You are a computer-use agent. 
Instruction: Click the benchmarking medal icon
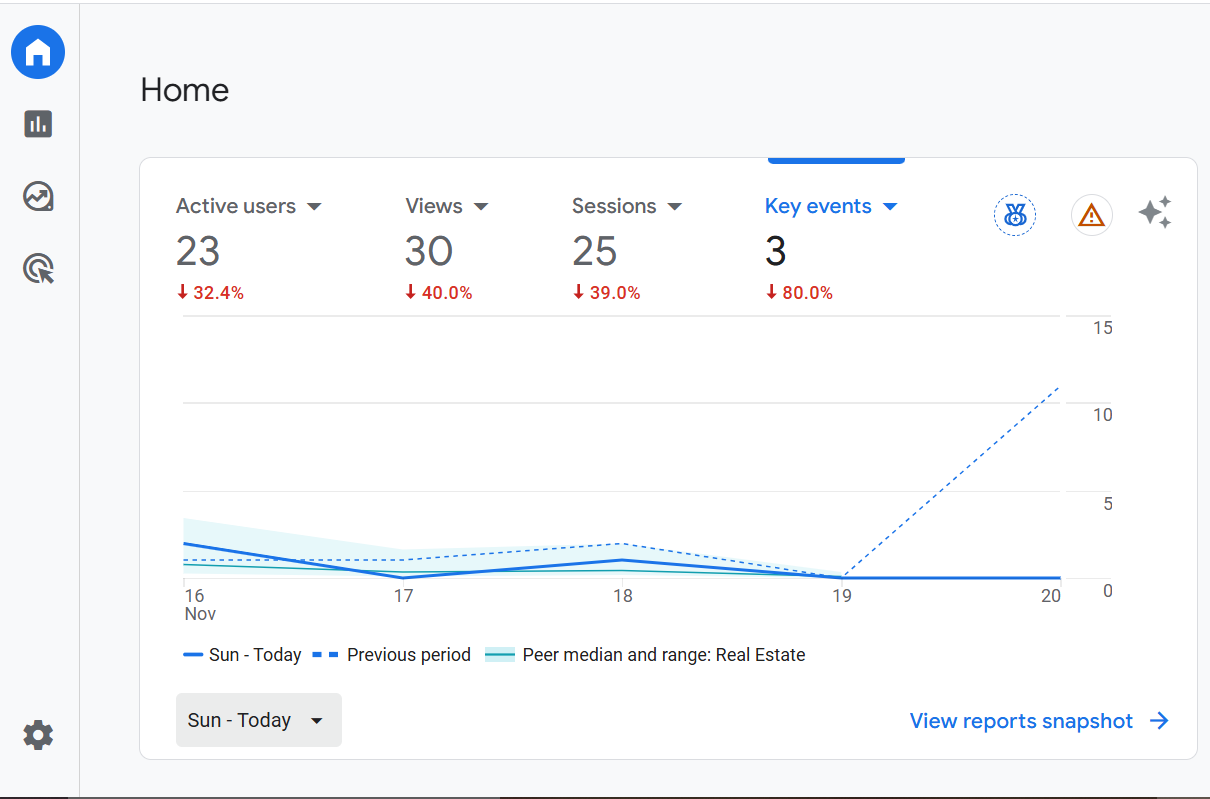pyautogui.click(x=1014, y=214)
